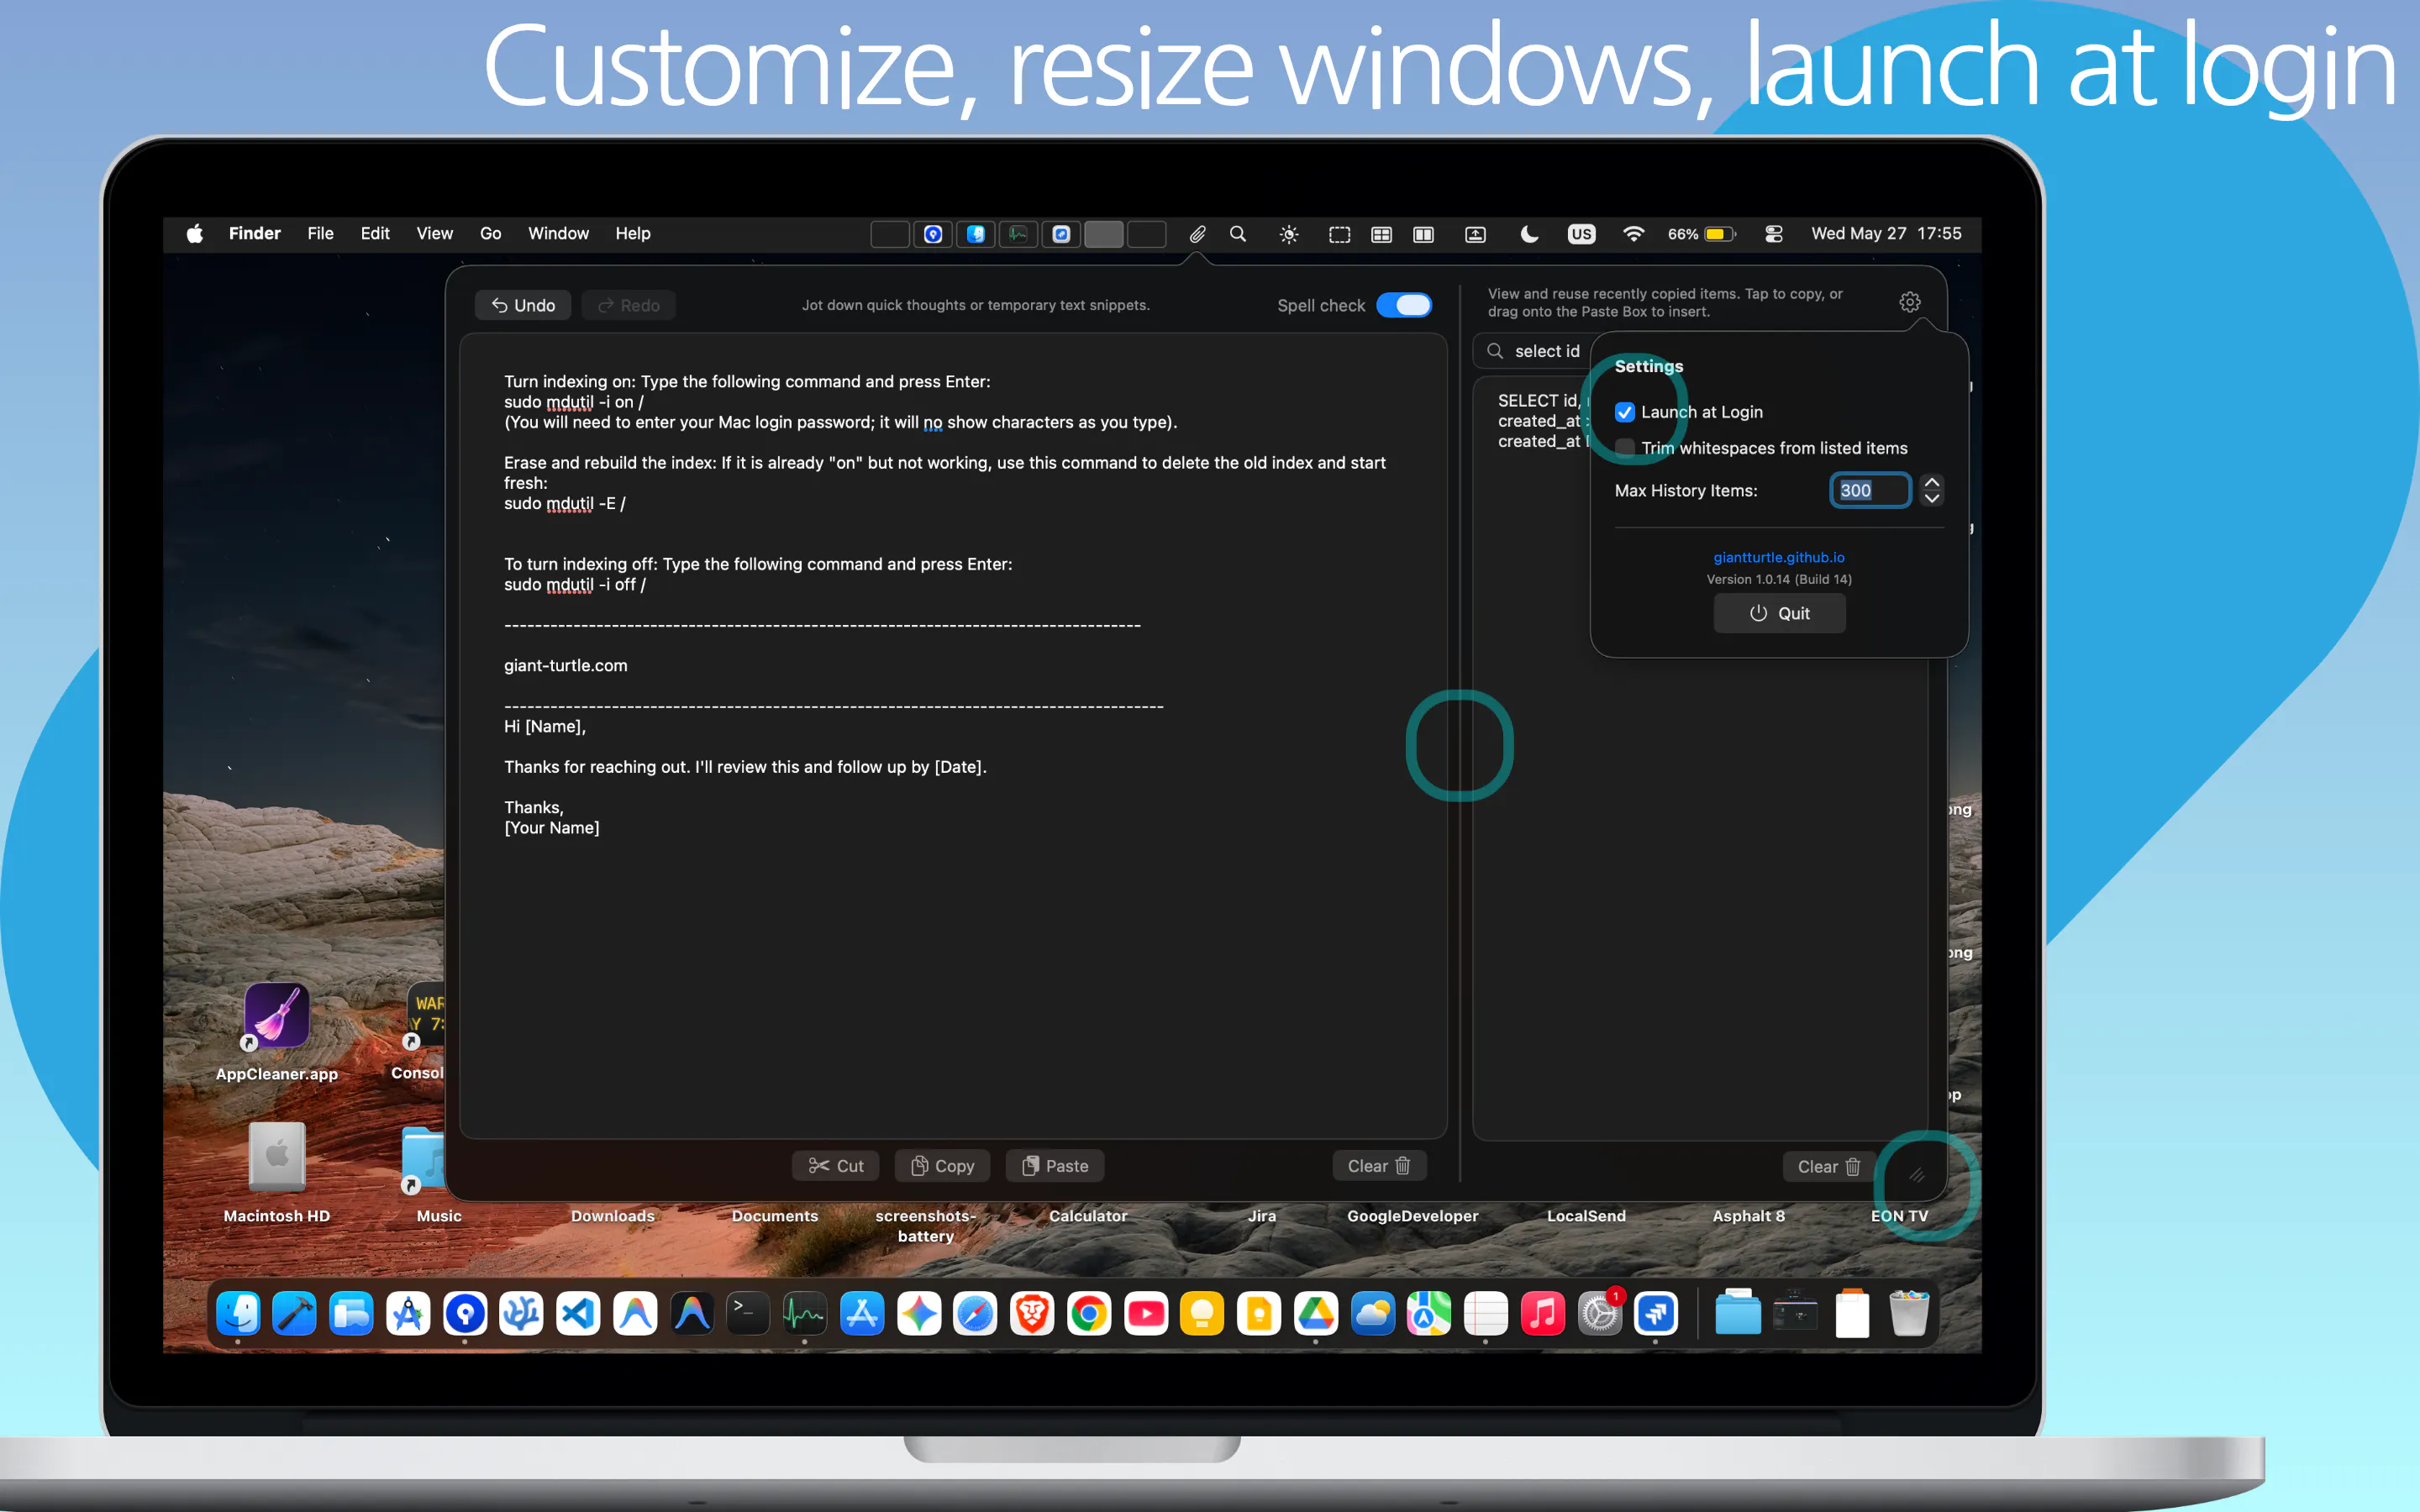Launch Google Chrome from the Dock
The height and width of the screenshot is (1512, 2420).
click(x=1089, y=1313)
